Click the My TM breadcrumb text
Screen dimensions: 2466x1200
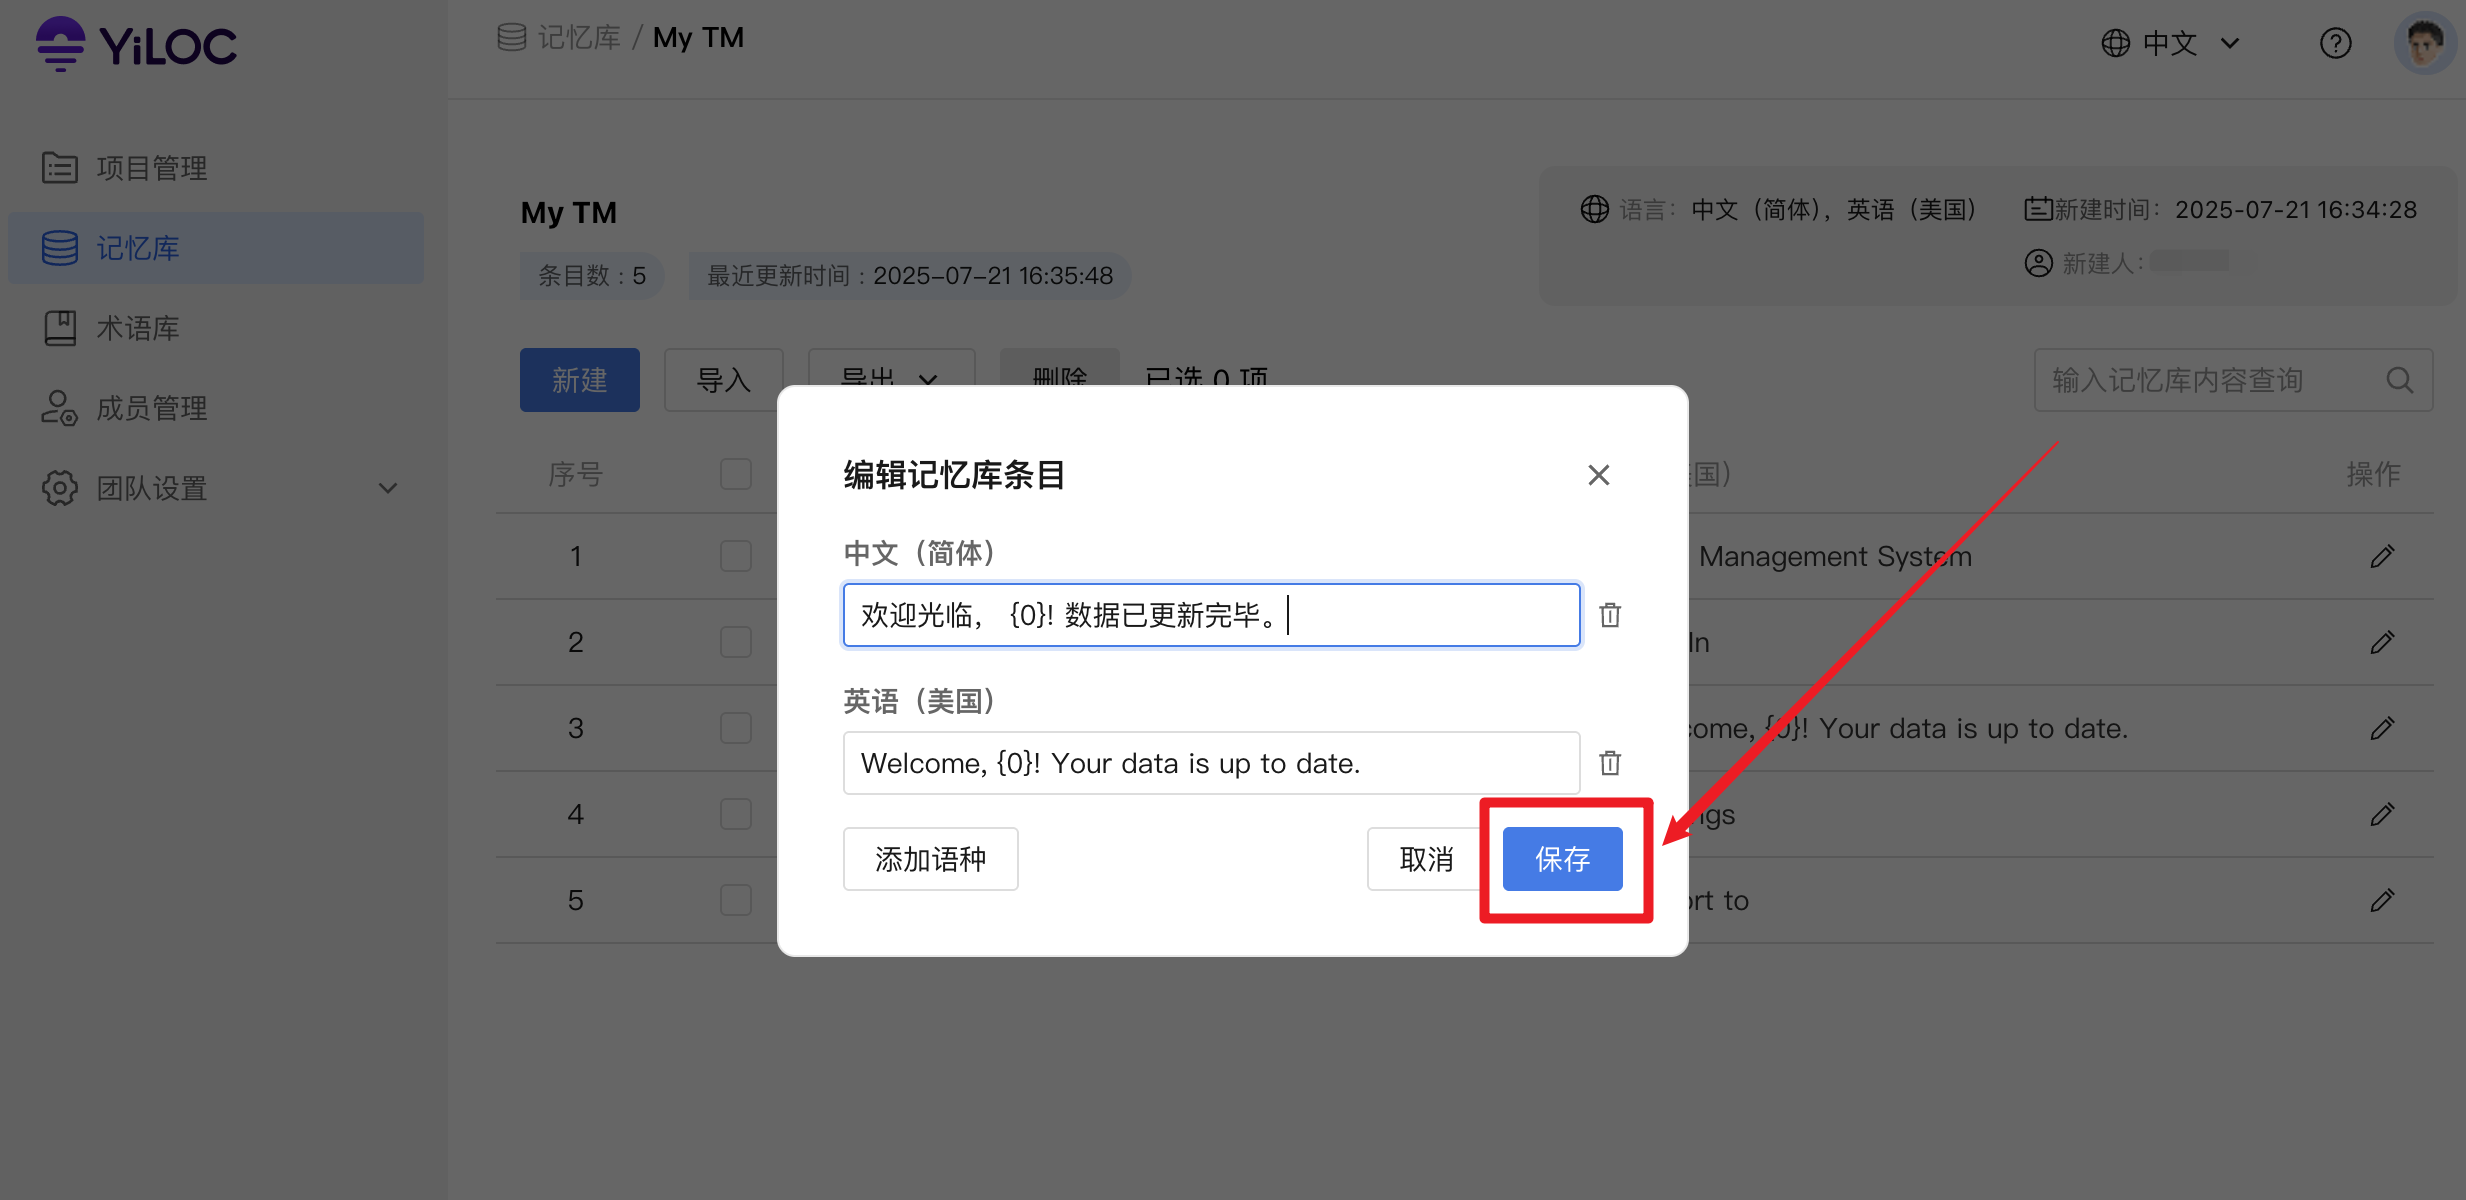[x=698, y=38]
